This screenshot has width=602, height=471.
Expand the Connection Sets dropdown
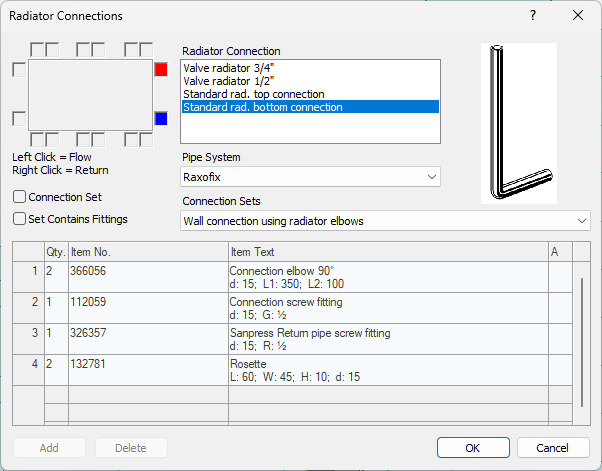(x=385, y=221)
